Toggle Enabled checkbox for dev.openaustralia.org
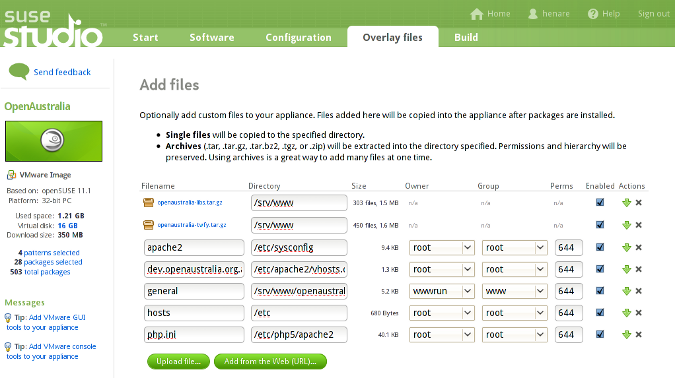This screenshot has width=675, height=378. (600, 269)
